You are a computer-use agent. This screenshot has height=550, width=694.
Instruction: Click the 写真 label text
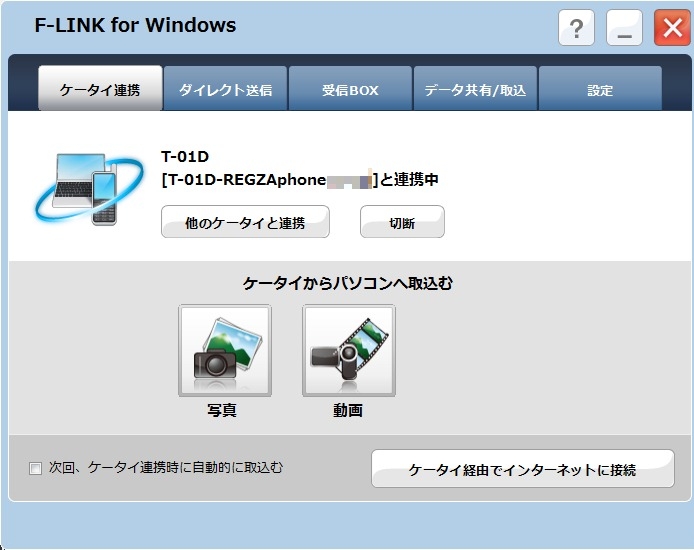(x=222, y=410)
